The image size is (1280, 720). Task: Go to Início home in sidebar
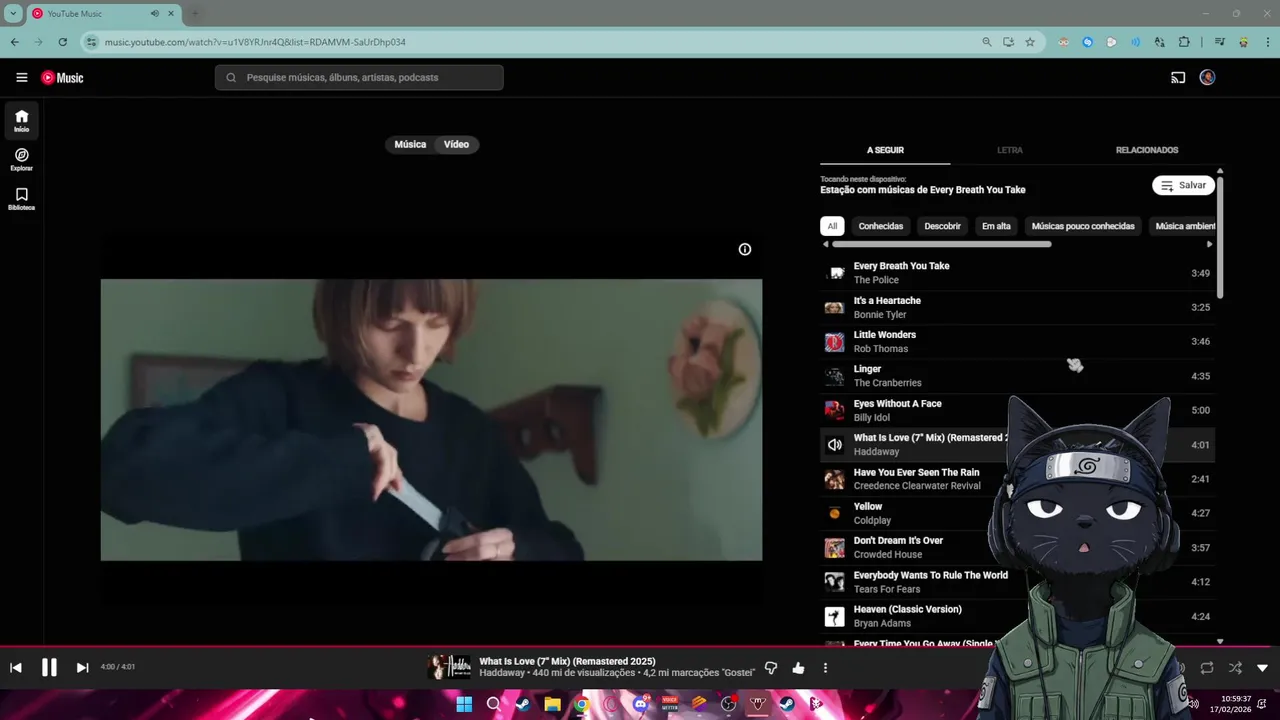21,120
